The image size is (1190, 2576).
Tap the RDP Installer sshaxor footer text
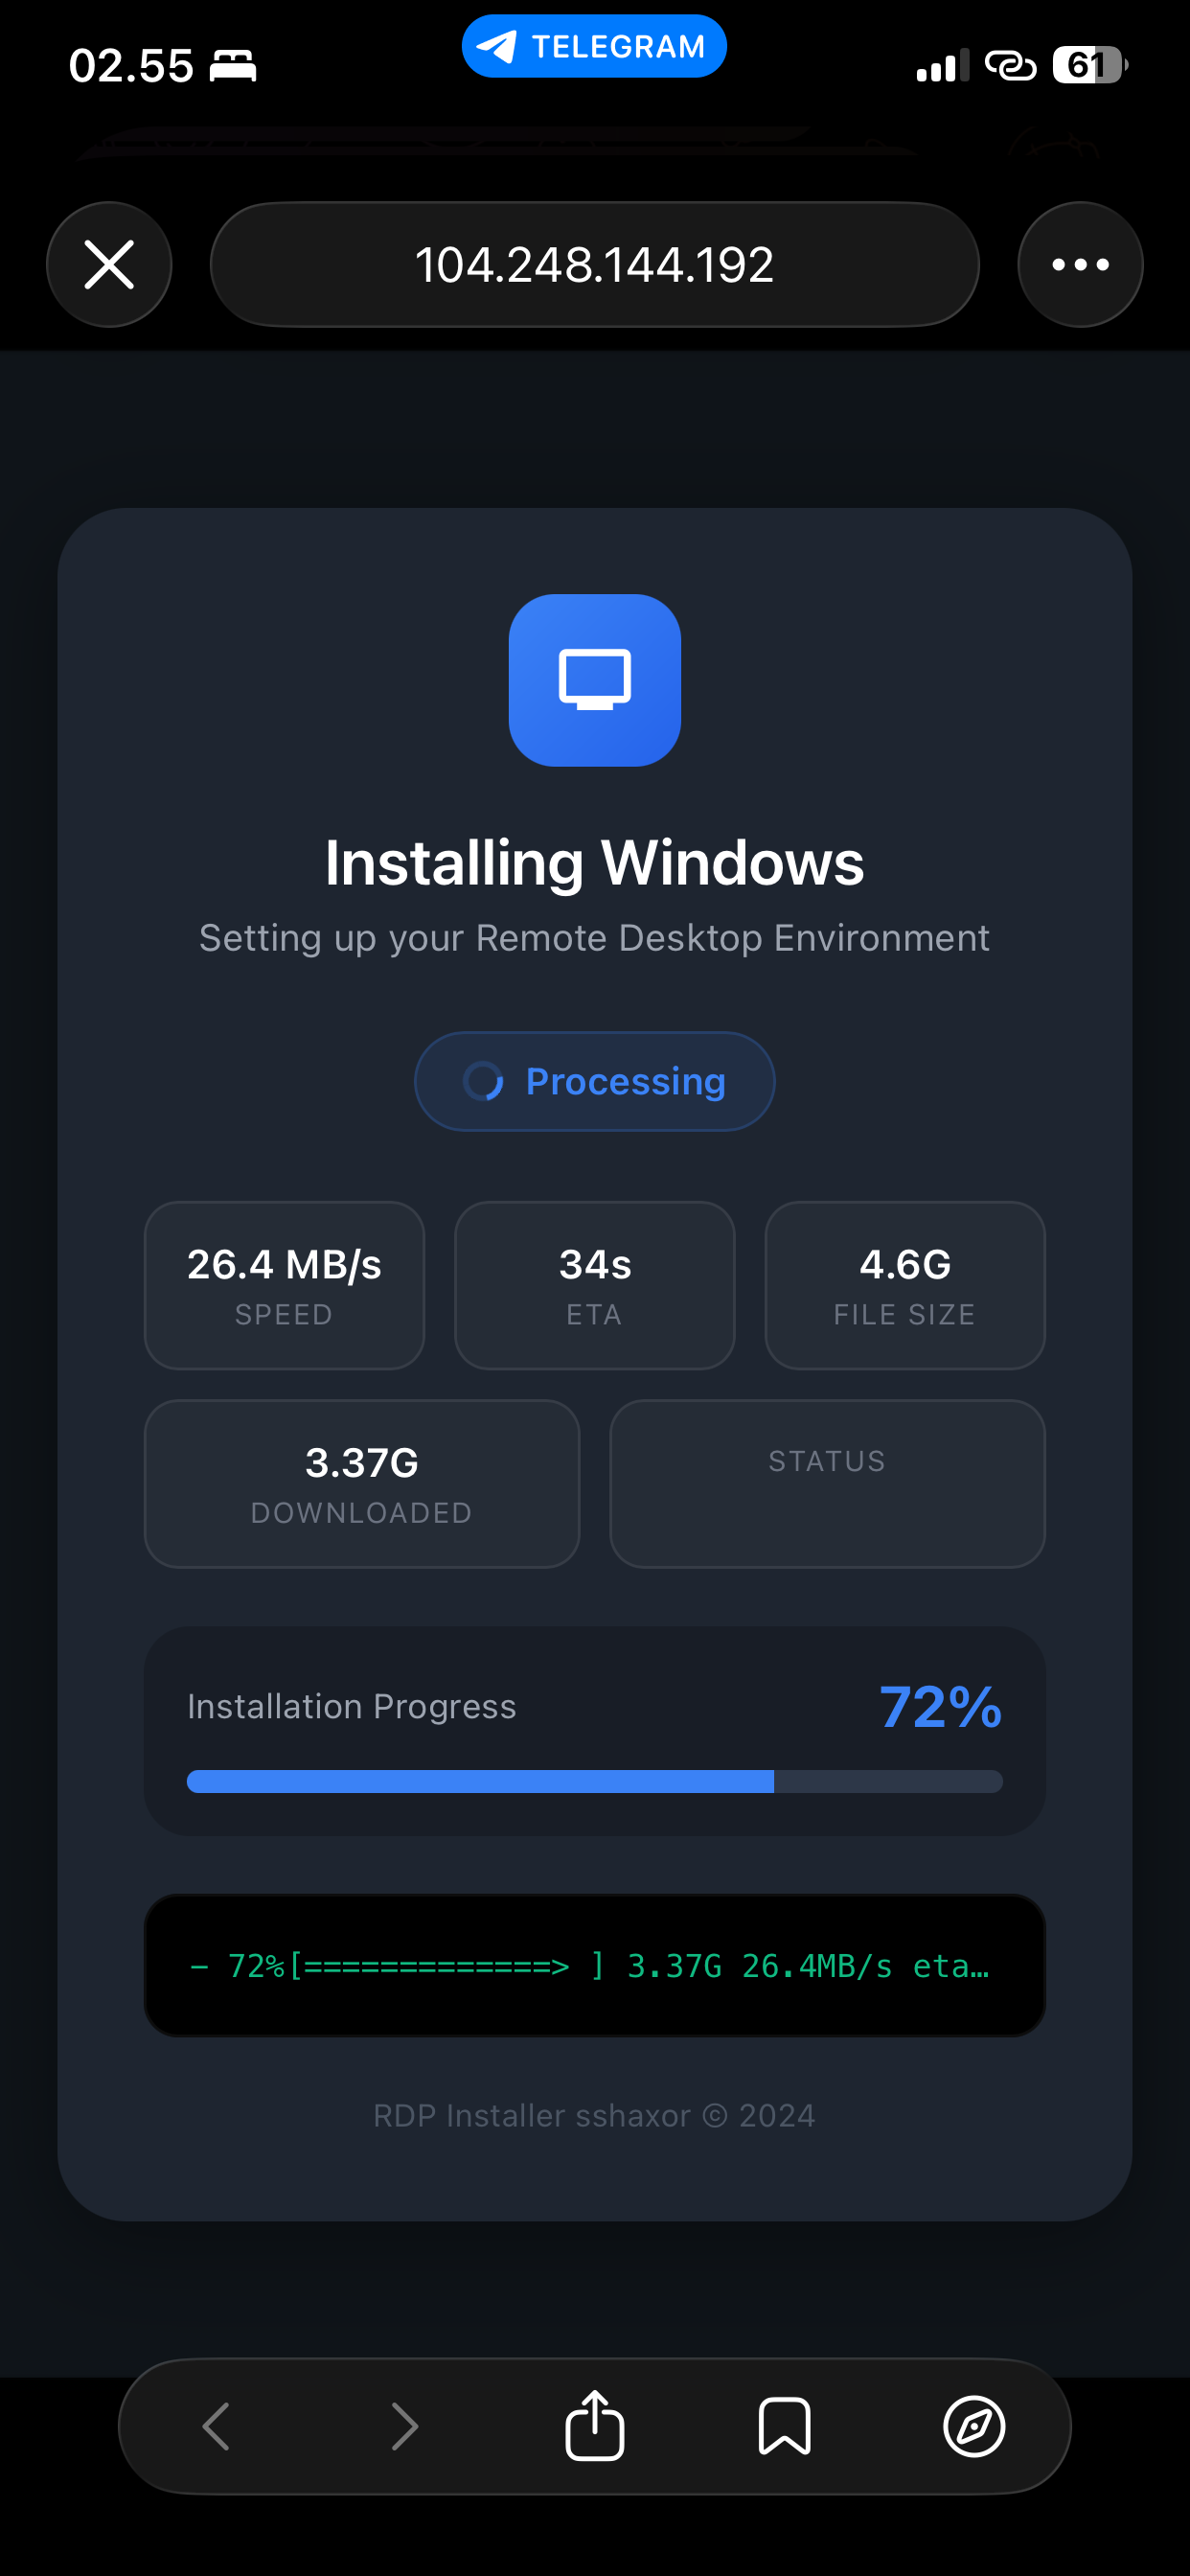coord(595,2116)
